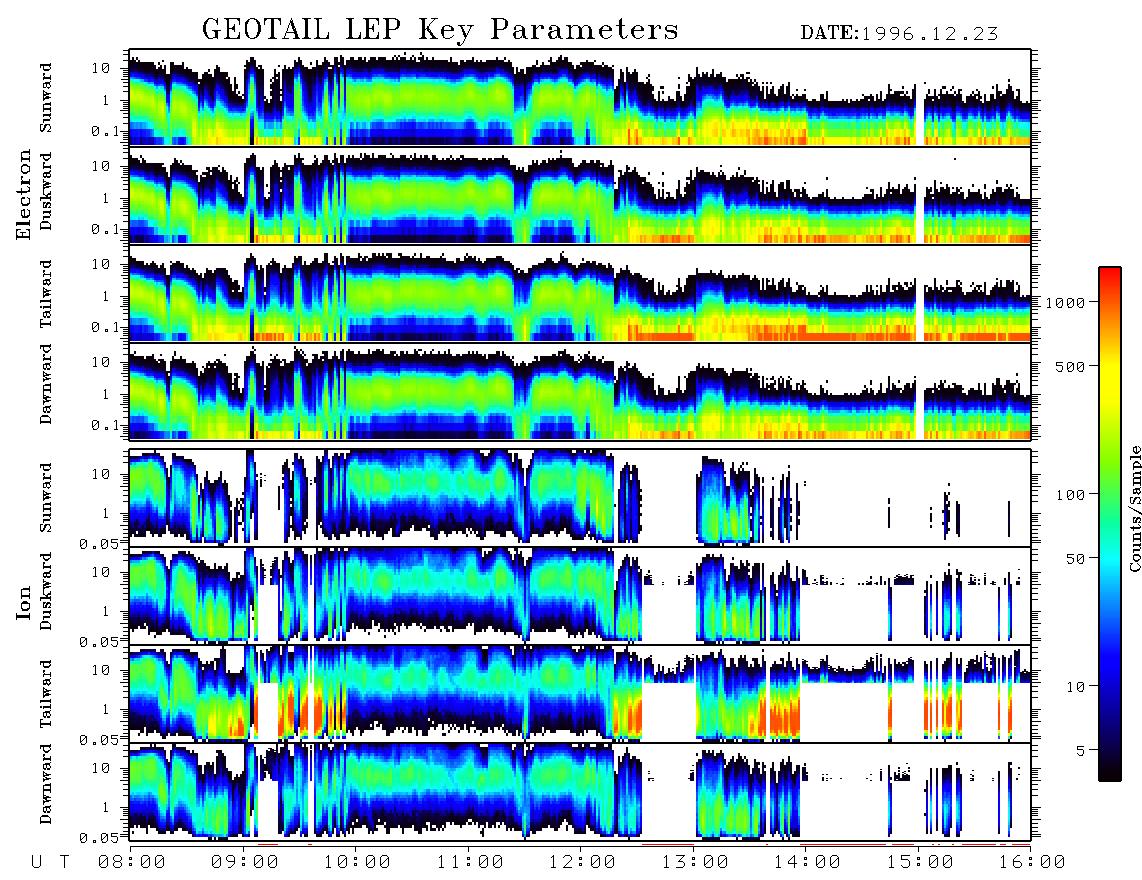Select the Electron group axis label
This screenshot has width=1142, height=880.
[24, 194]
